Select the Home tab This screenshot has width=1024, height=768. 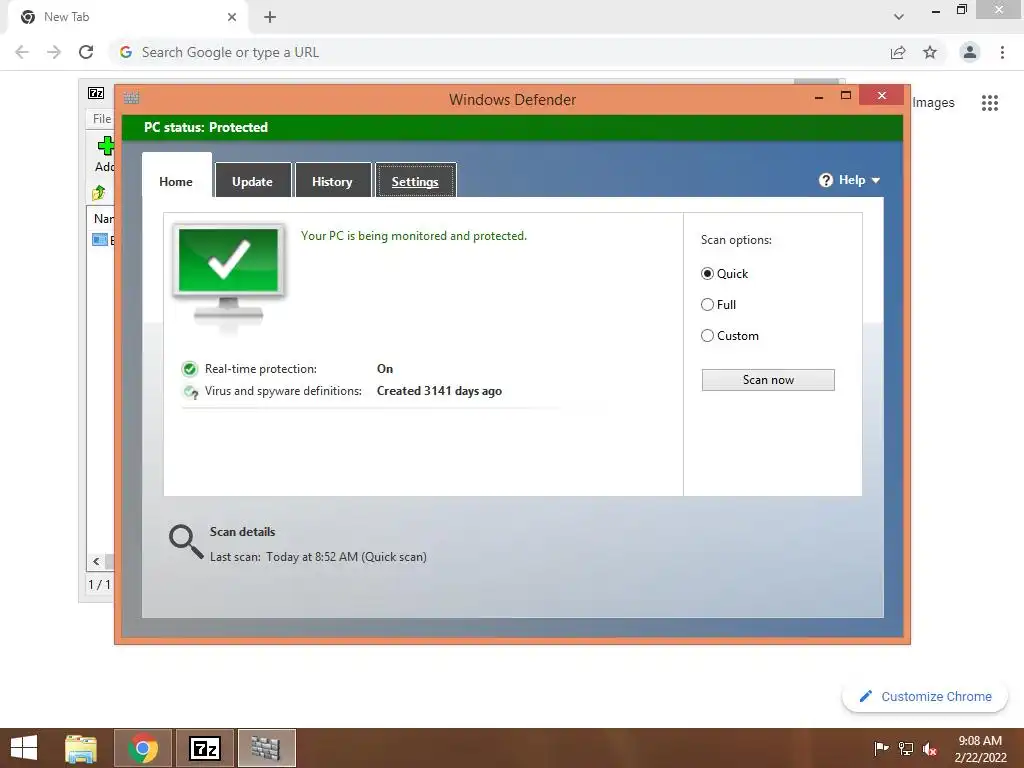coord(176,176)
